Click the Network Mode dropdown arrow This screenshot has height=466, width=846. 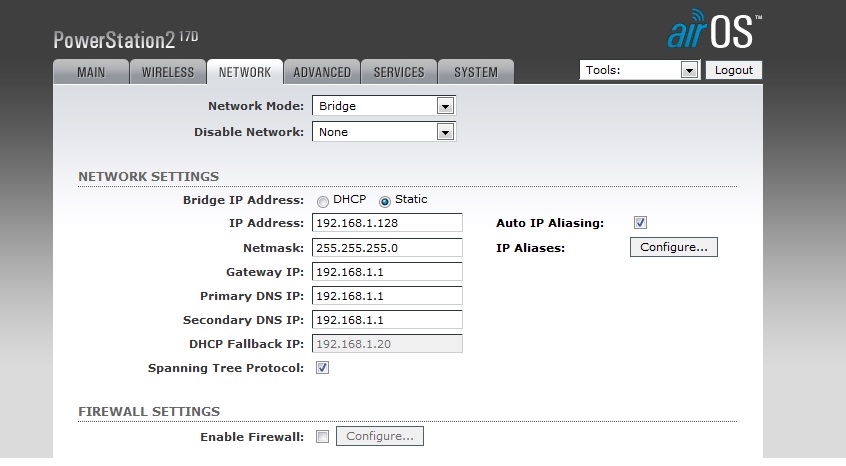click(445, 106)
